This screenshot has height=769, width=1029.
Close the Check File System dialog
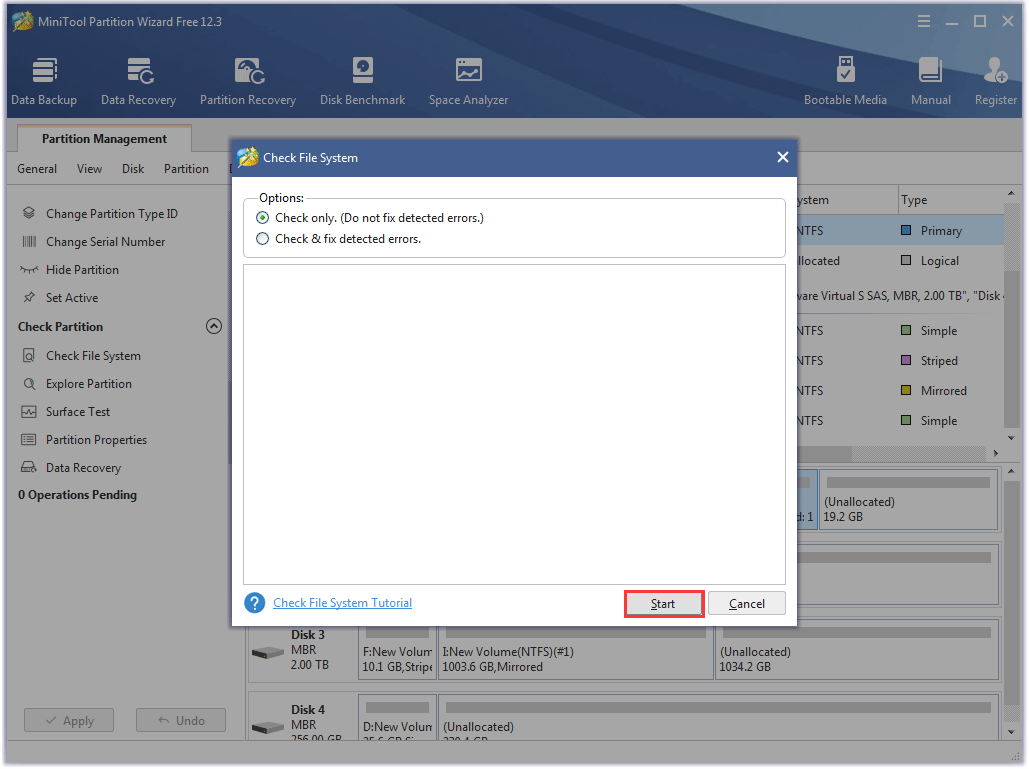(x=782, y=157)
